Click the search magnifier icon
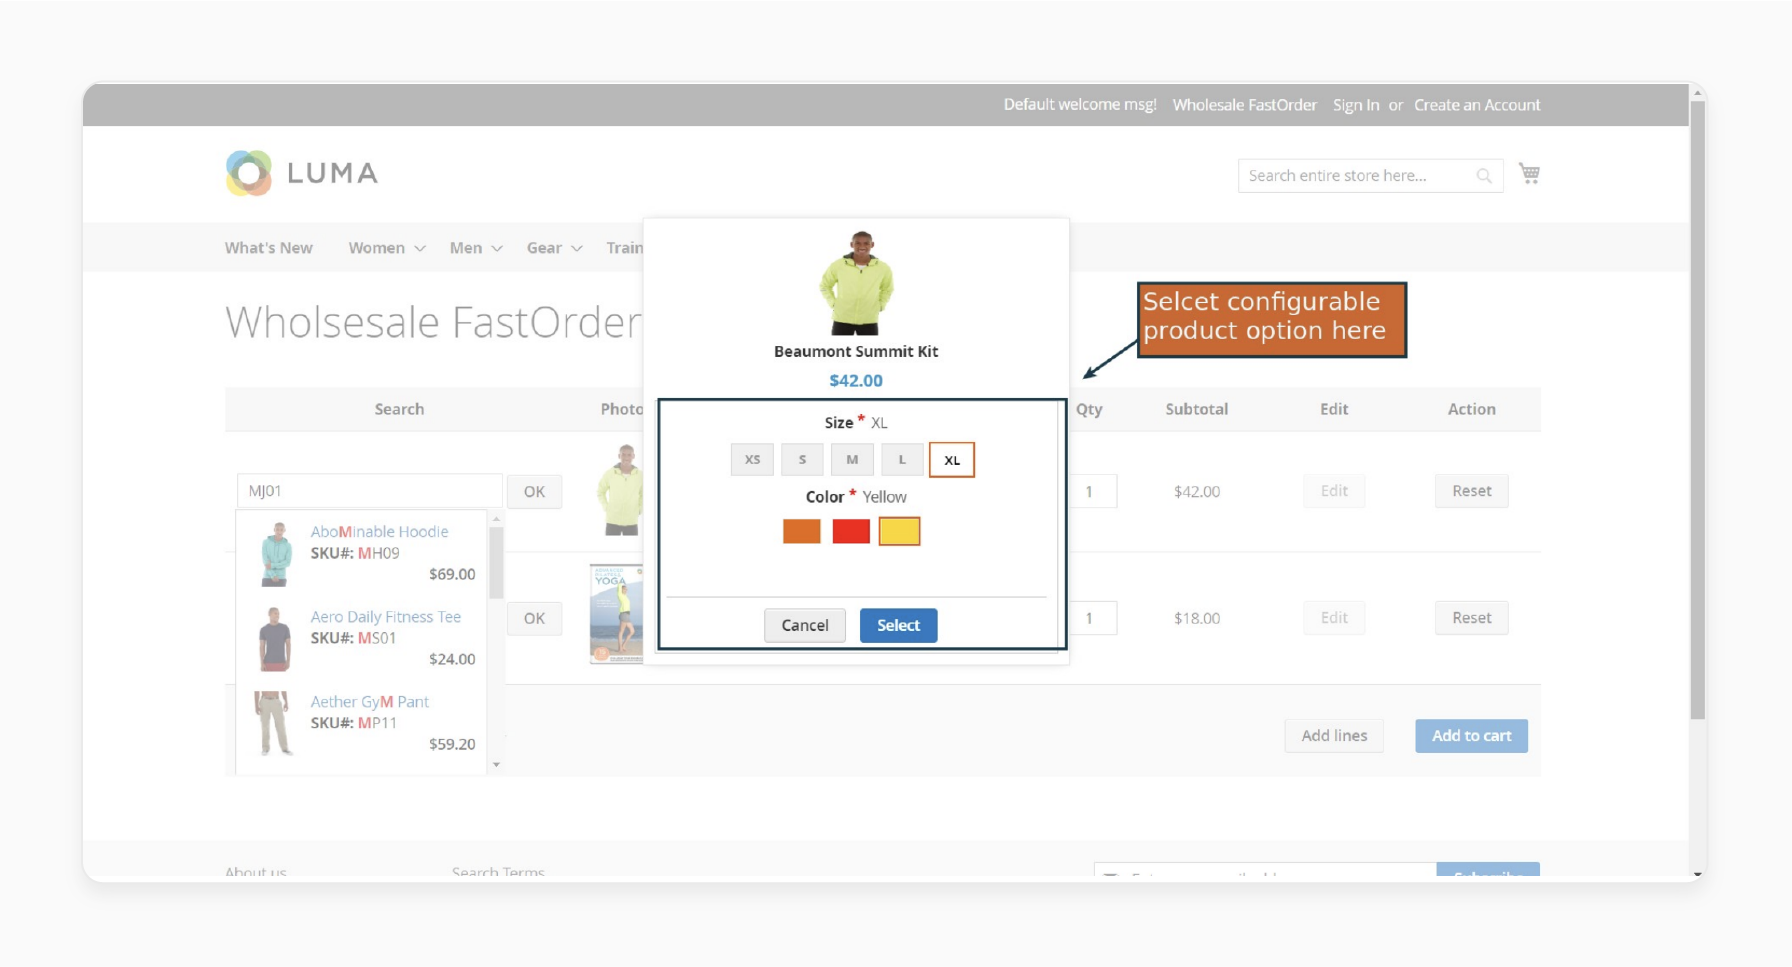 point(1484,176)
